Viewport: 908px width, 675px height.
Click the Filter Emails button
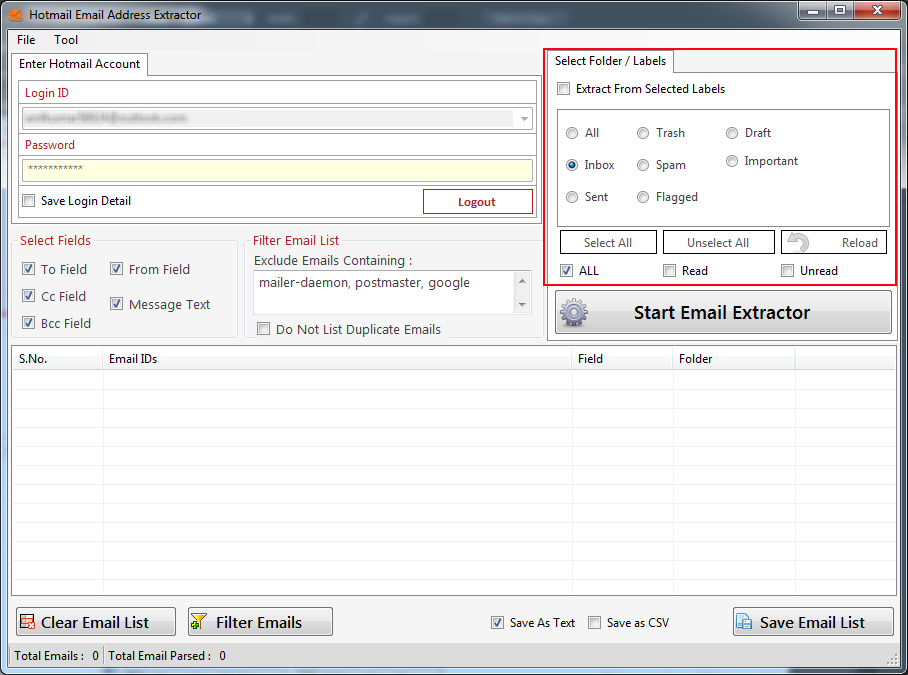260,622
